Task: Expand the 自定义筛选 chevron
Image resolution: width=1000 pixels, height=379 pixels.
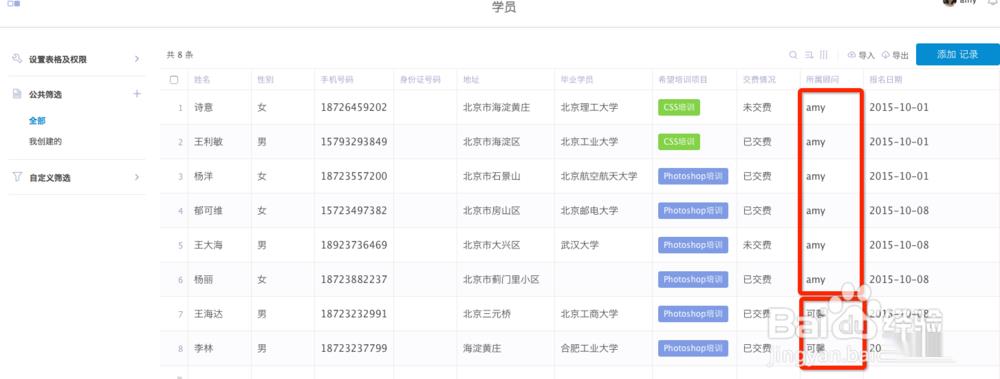Action: tap(136, 177)
